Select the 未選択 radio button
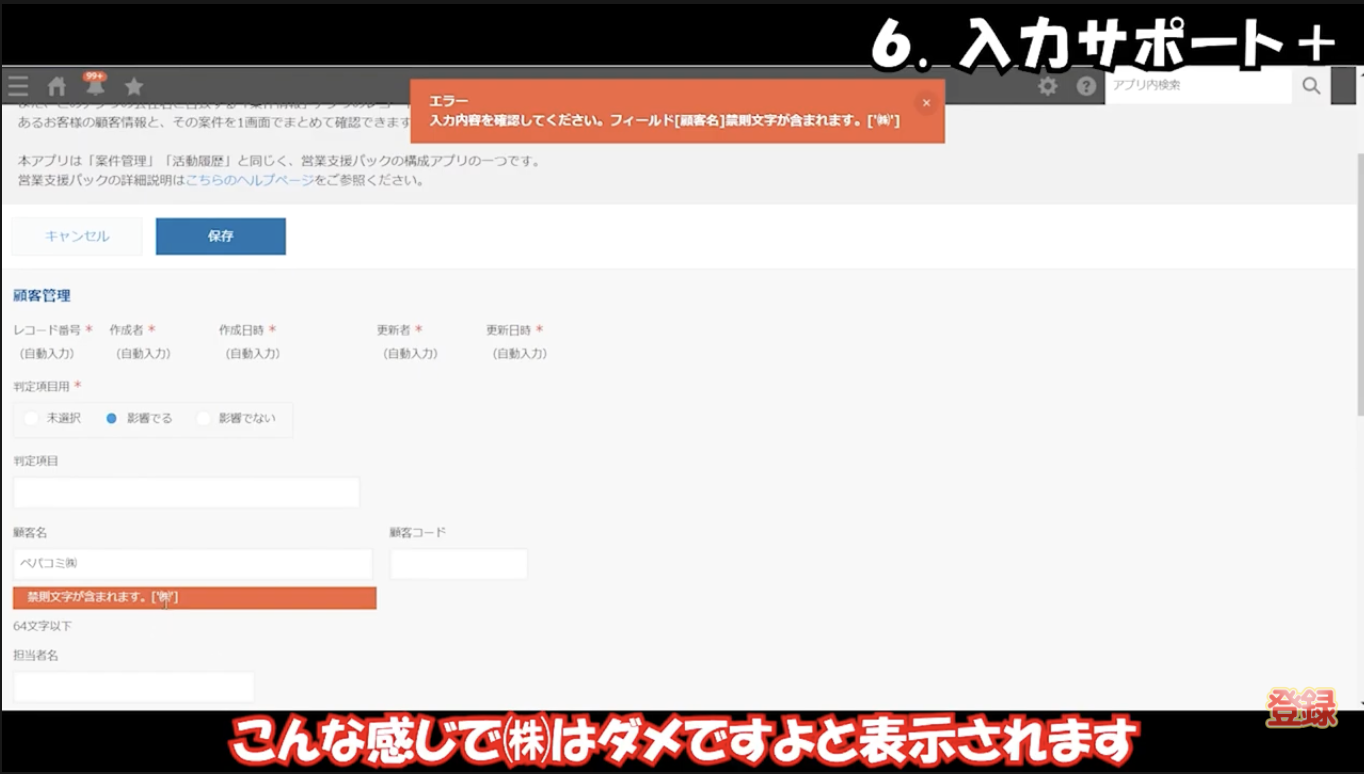The image size is (1364, 774). pos(31,418)
